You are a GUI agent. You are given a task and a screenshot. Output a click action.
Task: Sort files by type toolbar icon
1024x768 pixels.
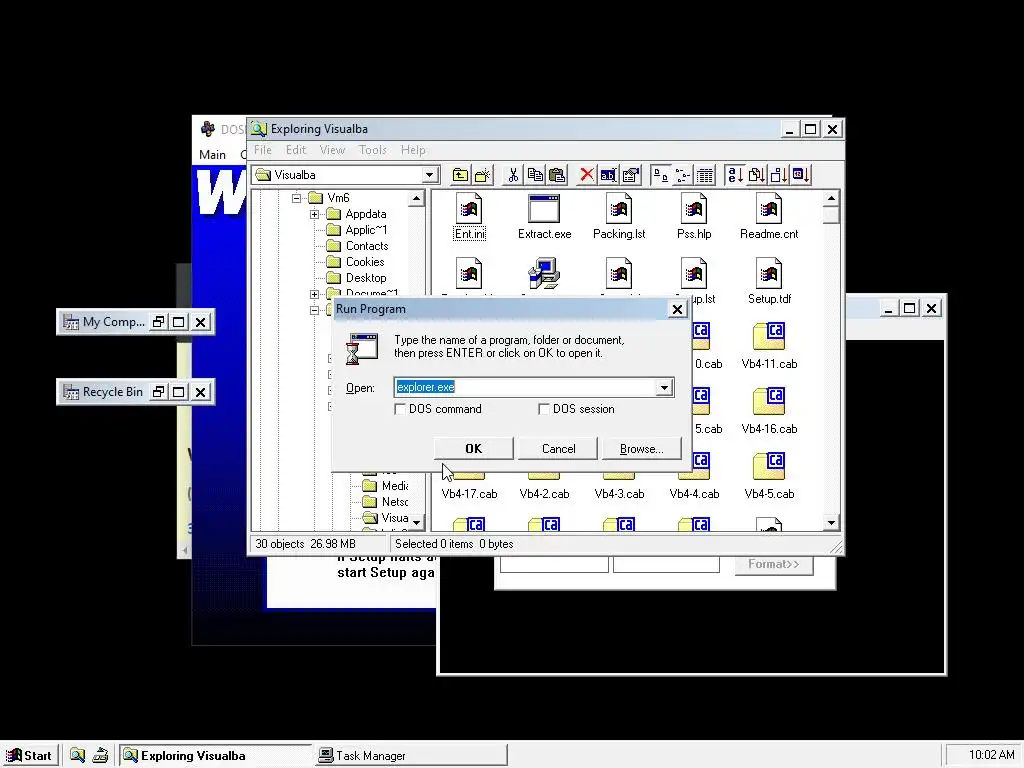(x=757, y=175)
